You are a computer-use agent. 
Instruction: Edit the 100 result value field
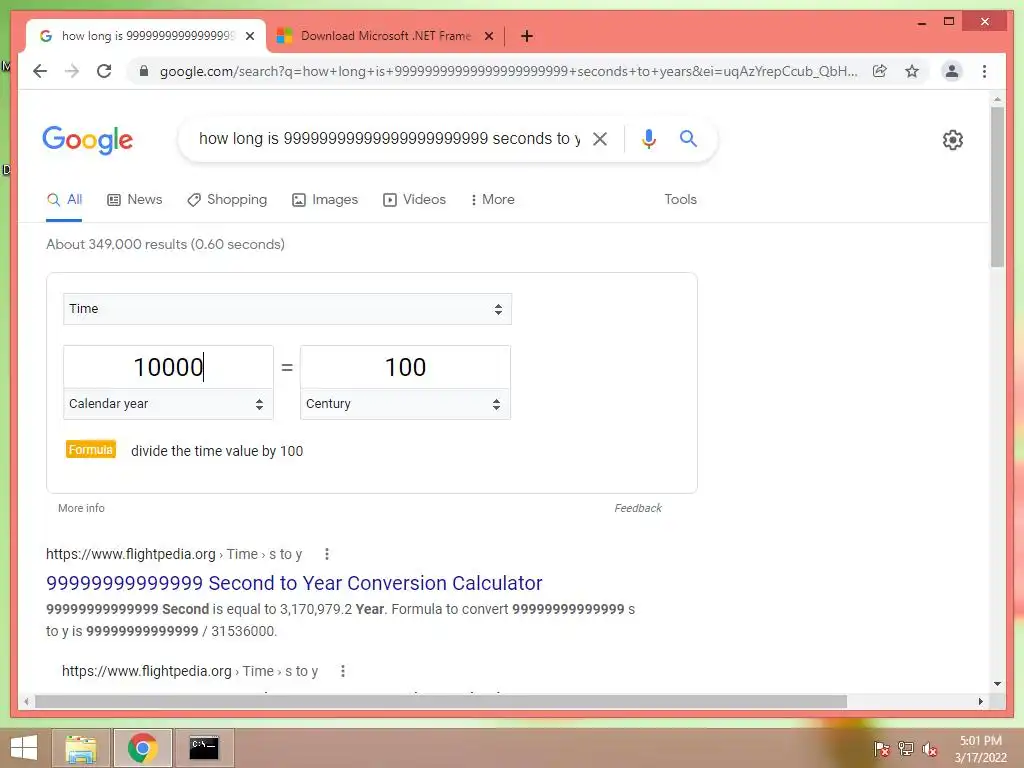[405, 367]
